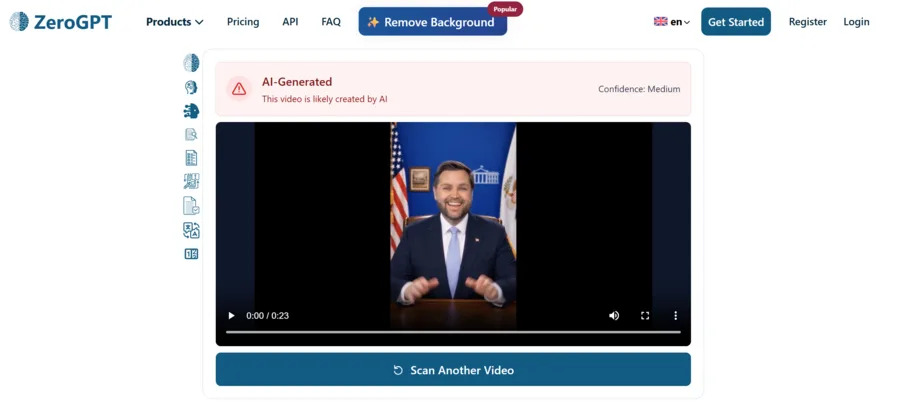This screenshot has height=407, width=900.
Task: Open the FAQ page
Action: click(331, 22)
